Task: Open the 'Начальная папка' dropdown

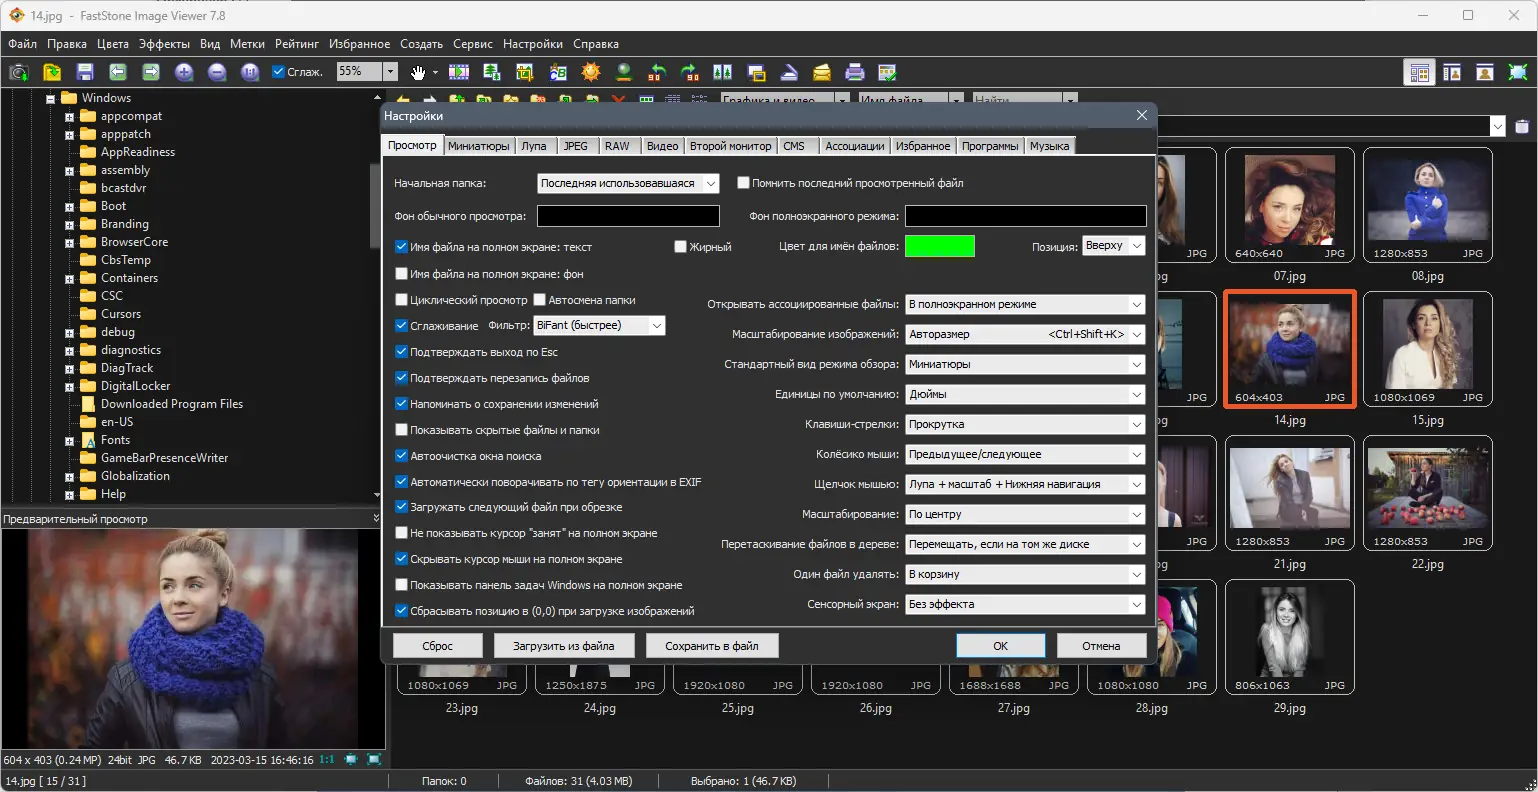Action: pyautogui.click(x=709, y=183)
